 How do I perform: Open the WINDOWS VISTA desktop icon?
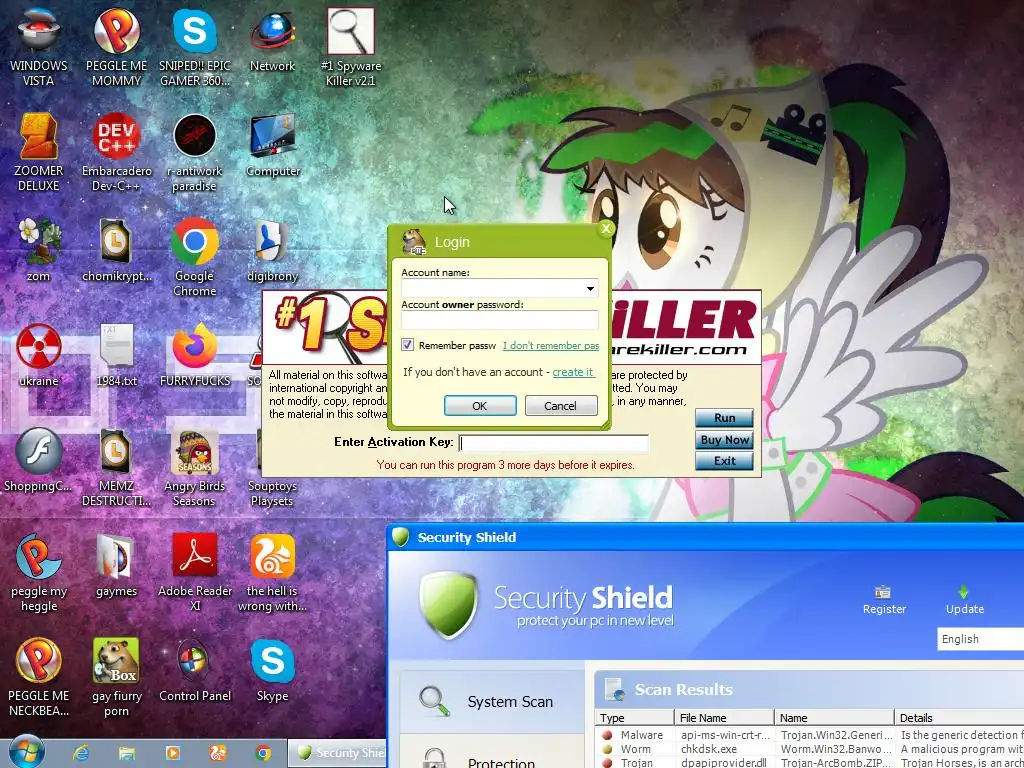point(39,48)
